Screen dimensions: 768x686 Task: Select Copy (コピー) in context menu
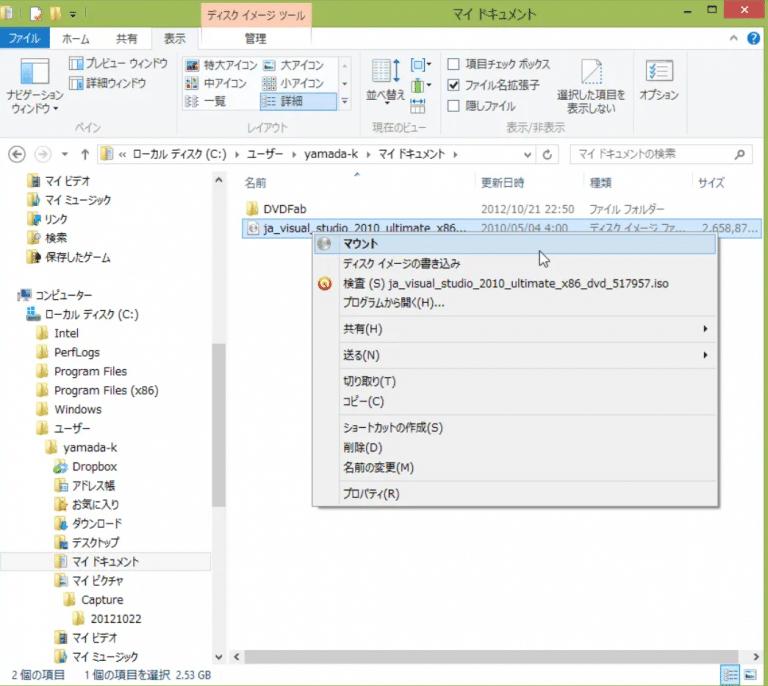(515, 402)
